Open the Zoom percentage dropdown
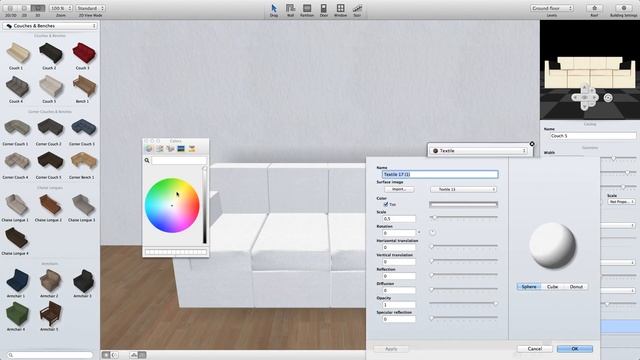The height and width of the screenshot is (360, 640). [61, 8]
